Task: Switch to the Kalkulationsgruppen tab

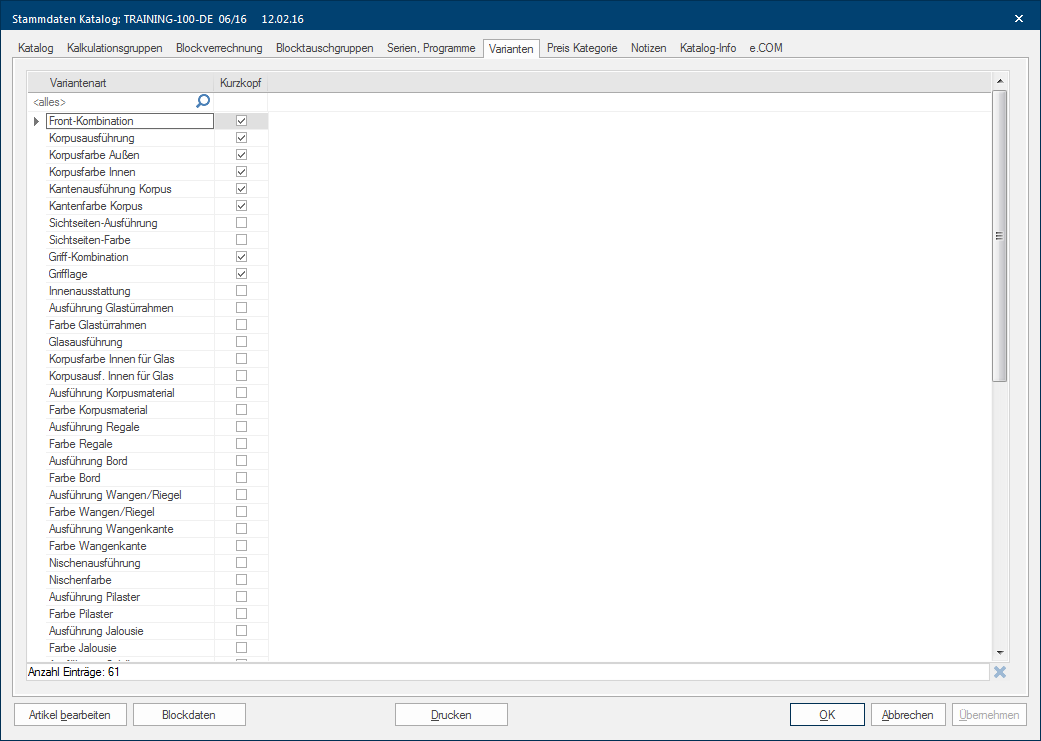Action: point(115,48)
